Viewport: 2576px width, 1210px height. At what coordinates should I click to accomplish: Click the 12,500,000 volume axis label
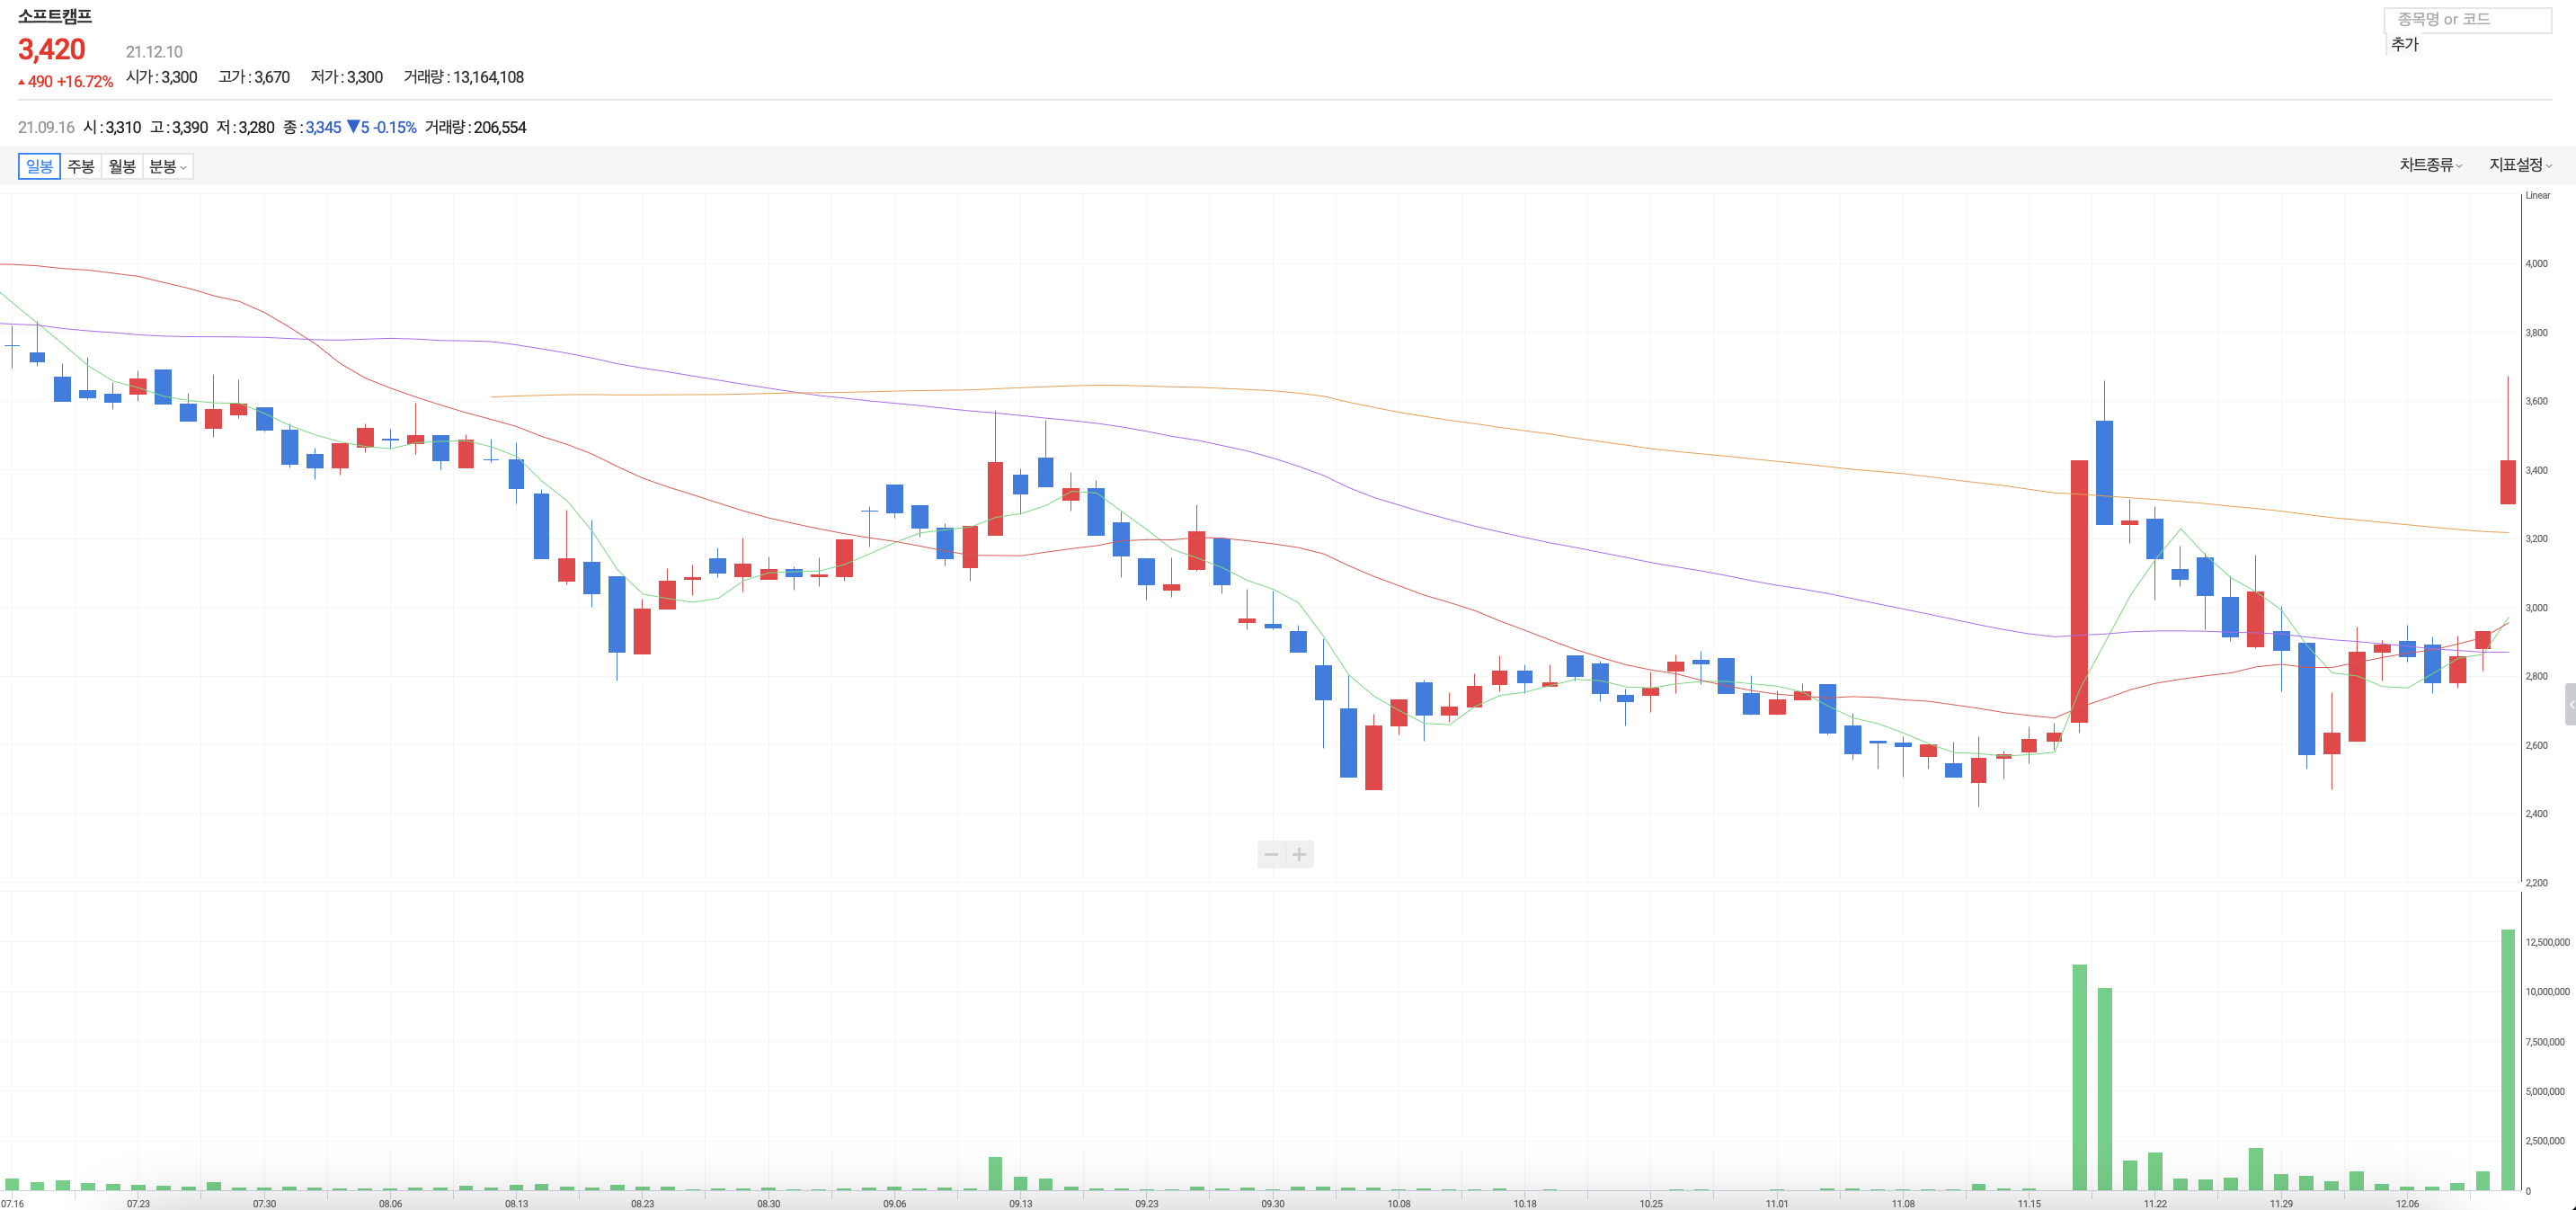[x=2546, y=942]
